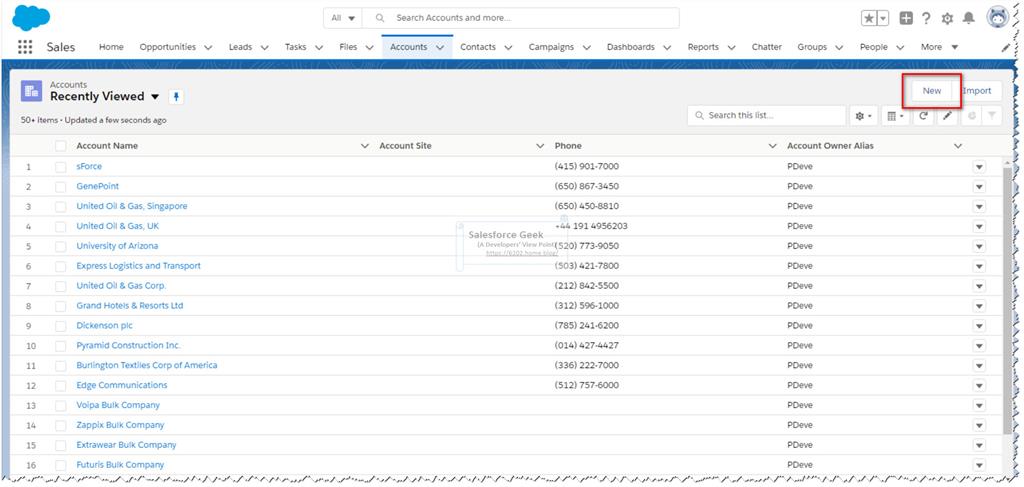Check Grand Hotels & Resorts Ltd checkbox
The image size is (1024, 487).
[61, 306]
